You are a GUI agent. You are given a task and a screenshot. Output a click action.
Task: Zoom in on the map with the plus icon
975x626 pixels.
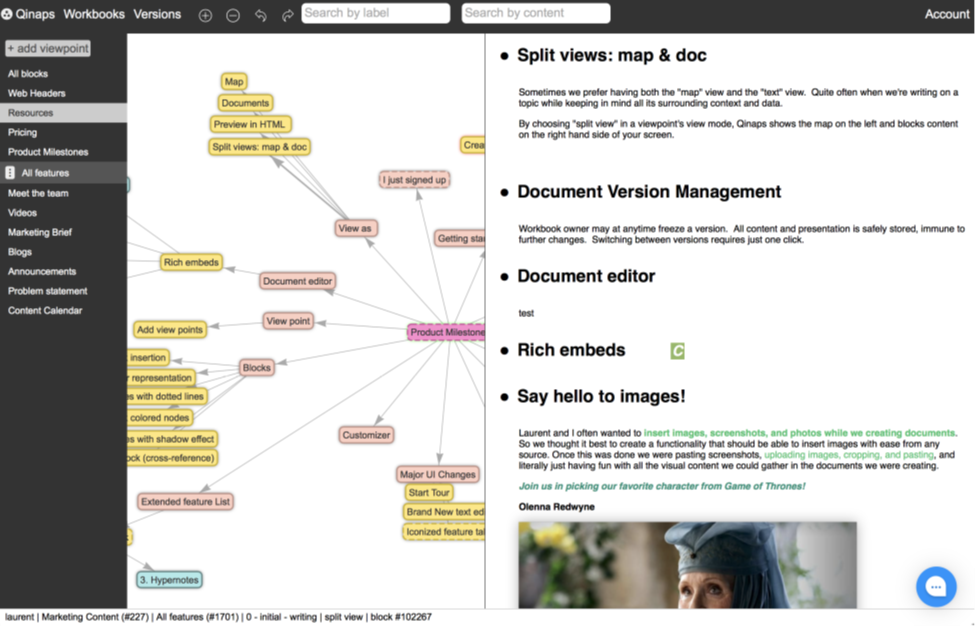205,16
